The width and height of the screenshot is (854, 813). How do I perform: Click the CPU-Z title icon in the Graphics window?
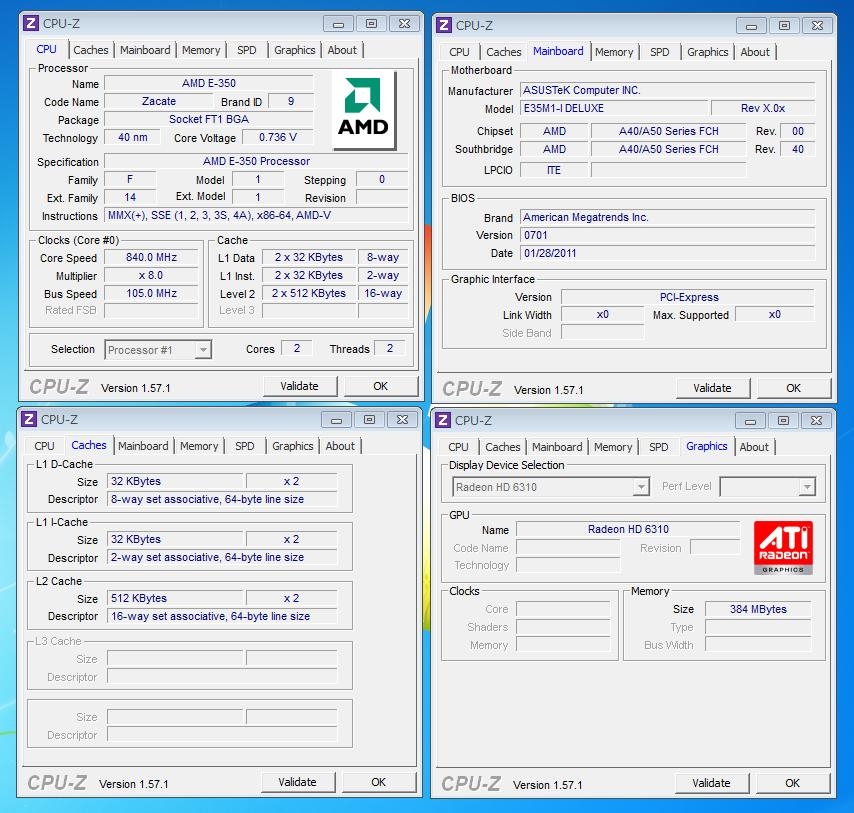pos(443,420)
